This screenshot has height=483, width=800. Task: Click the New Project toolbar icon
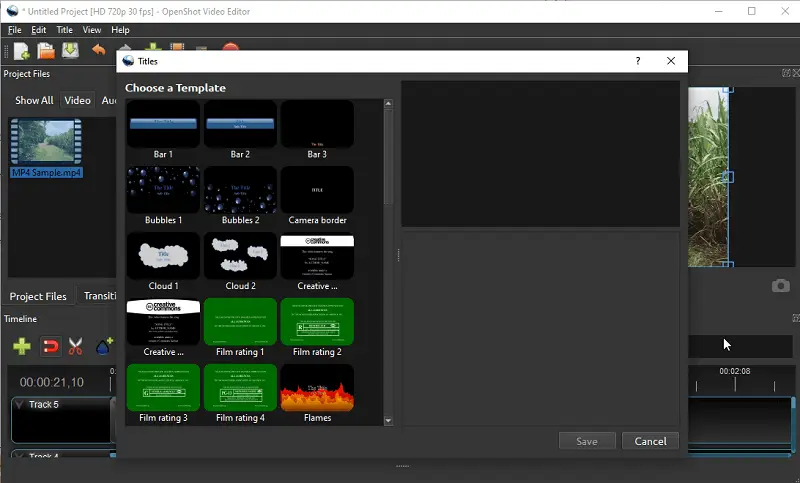click(21, 51)
